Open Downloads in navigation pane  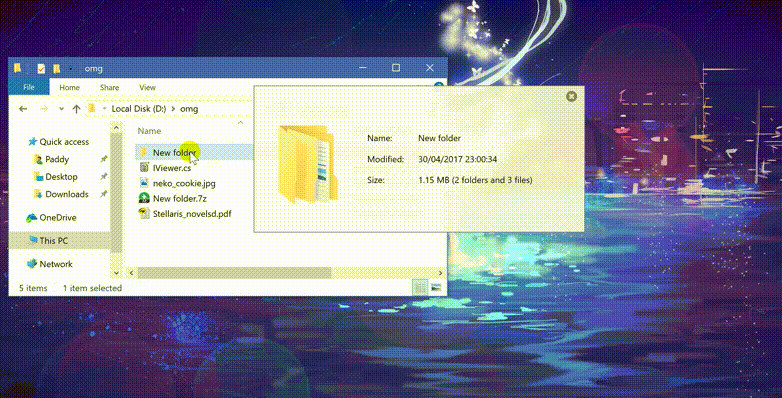[x=66, y=194]
